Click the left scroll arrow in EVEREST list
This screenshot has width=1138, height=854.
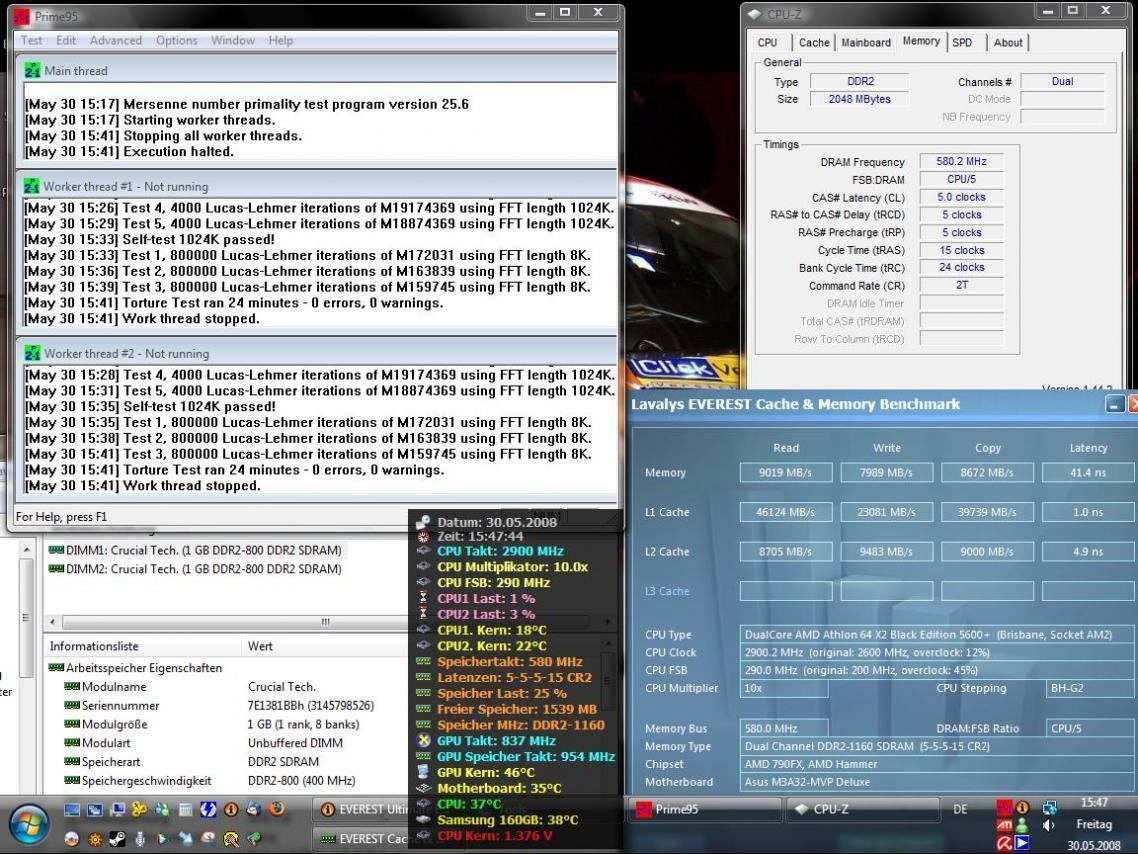pyautogui.click(x=52, y=622)
